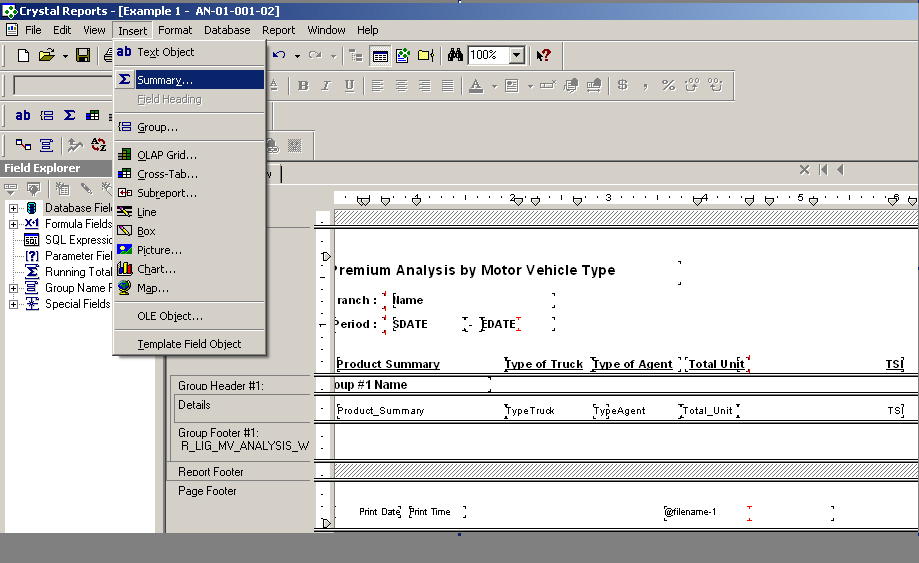
Task: Click the Save diskette icon
Action: (x=83, y=55)
